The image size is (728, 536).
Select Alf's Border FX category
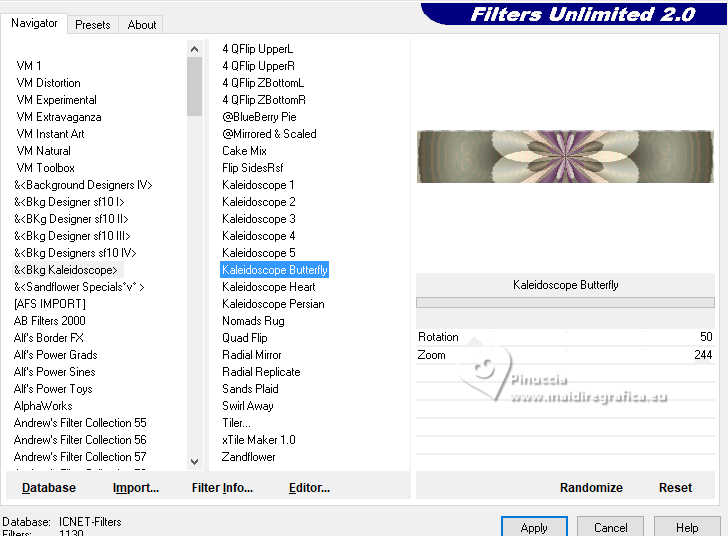49,338
